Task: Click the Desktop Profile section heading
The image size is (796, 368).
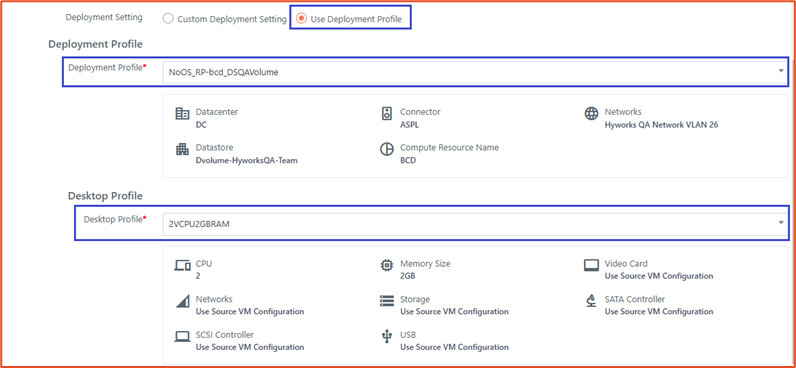Action: 105,195
